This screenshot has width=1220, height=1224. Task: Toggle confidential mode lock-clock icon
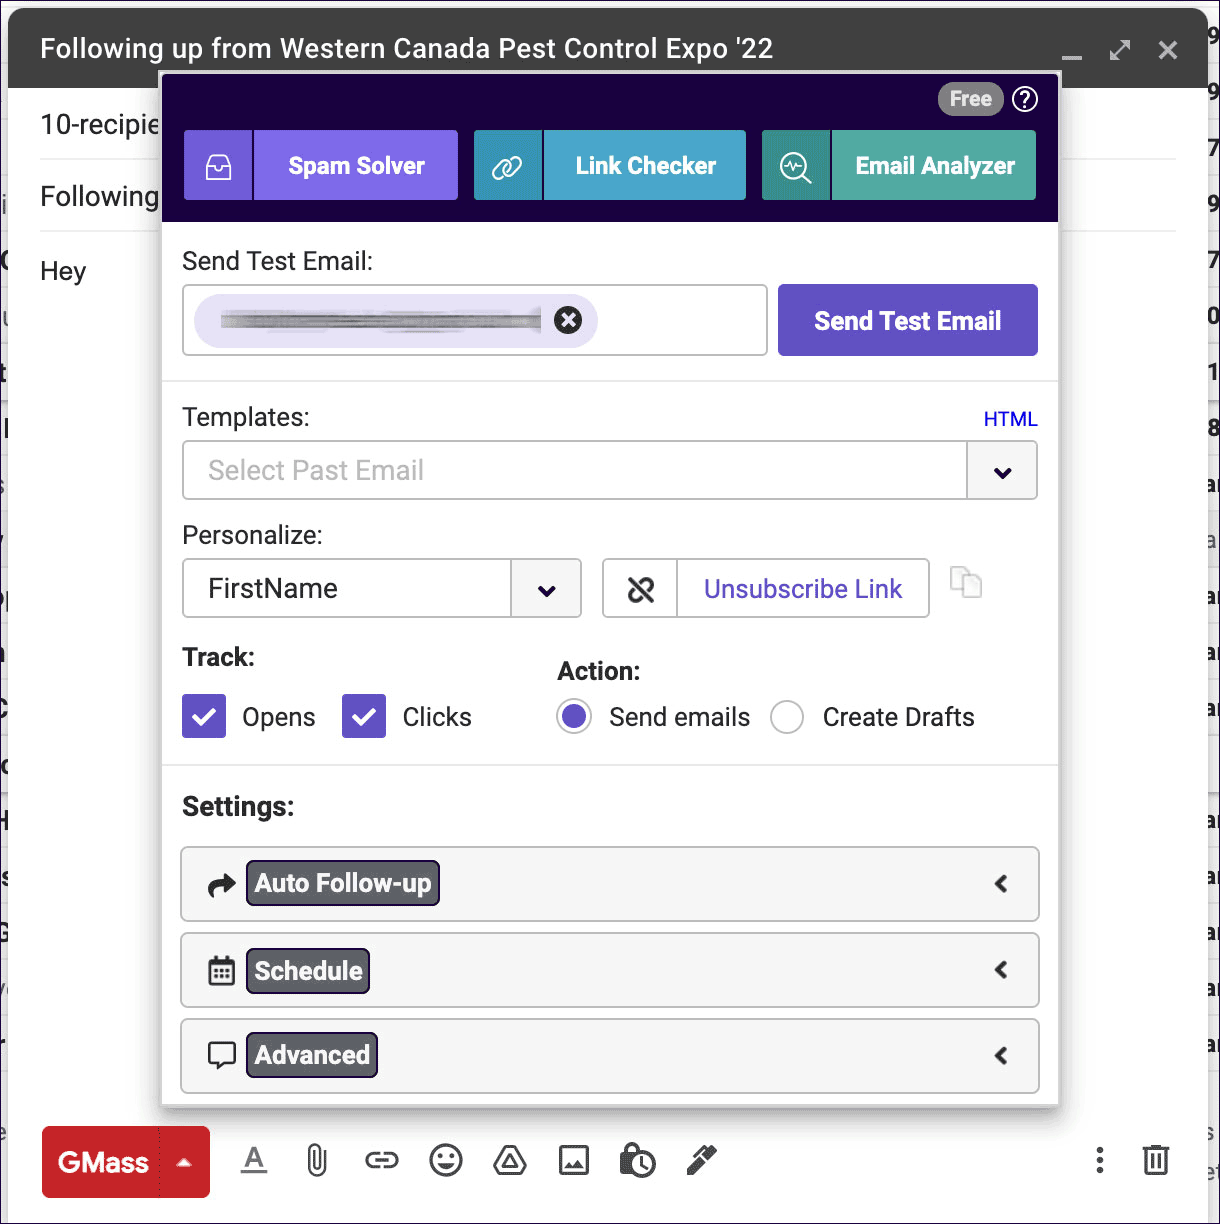[637, 1160]
